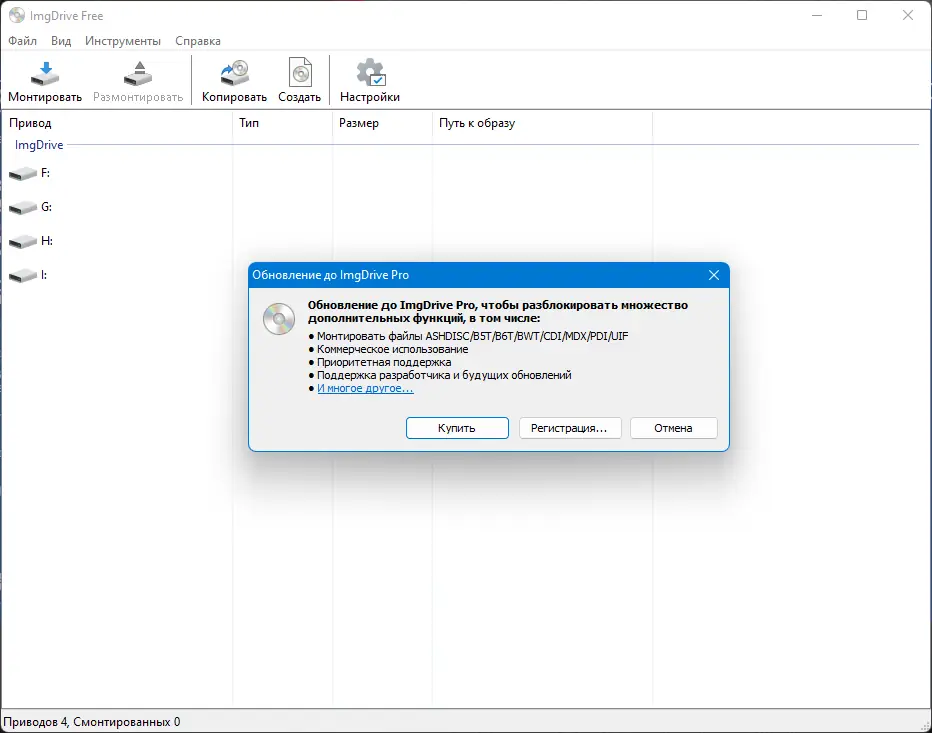This screenshot has width=932, height=733.
Task: Click the disc icon in upgrade dialog
Action: (x=279, y=319)
